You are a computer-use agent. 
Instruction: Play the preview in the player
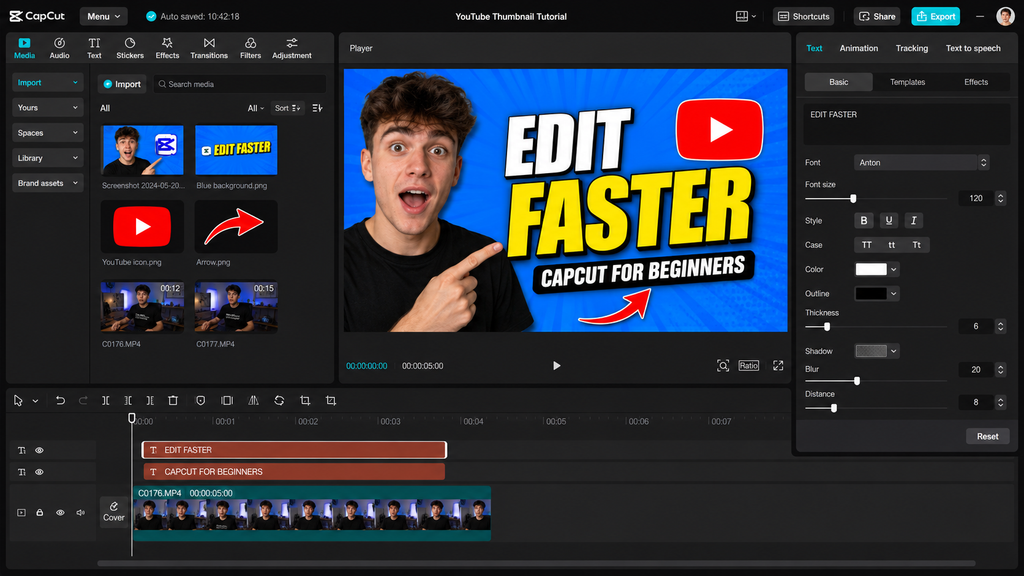556,366
